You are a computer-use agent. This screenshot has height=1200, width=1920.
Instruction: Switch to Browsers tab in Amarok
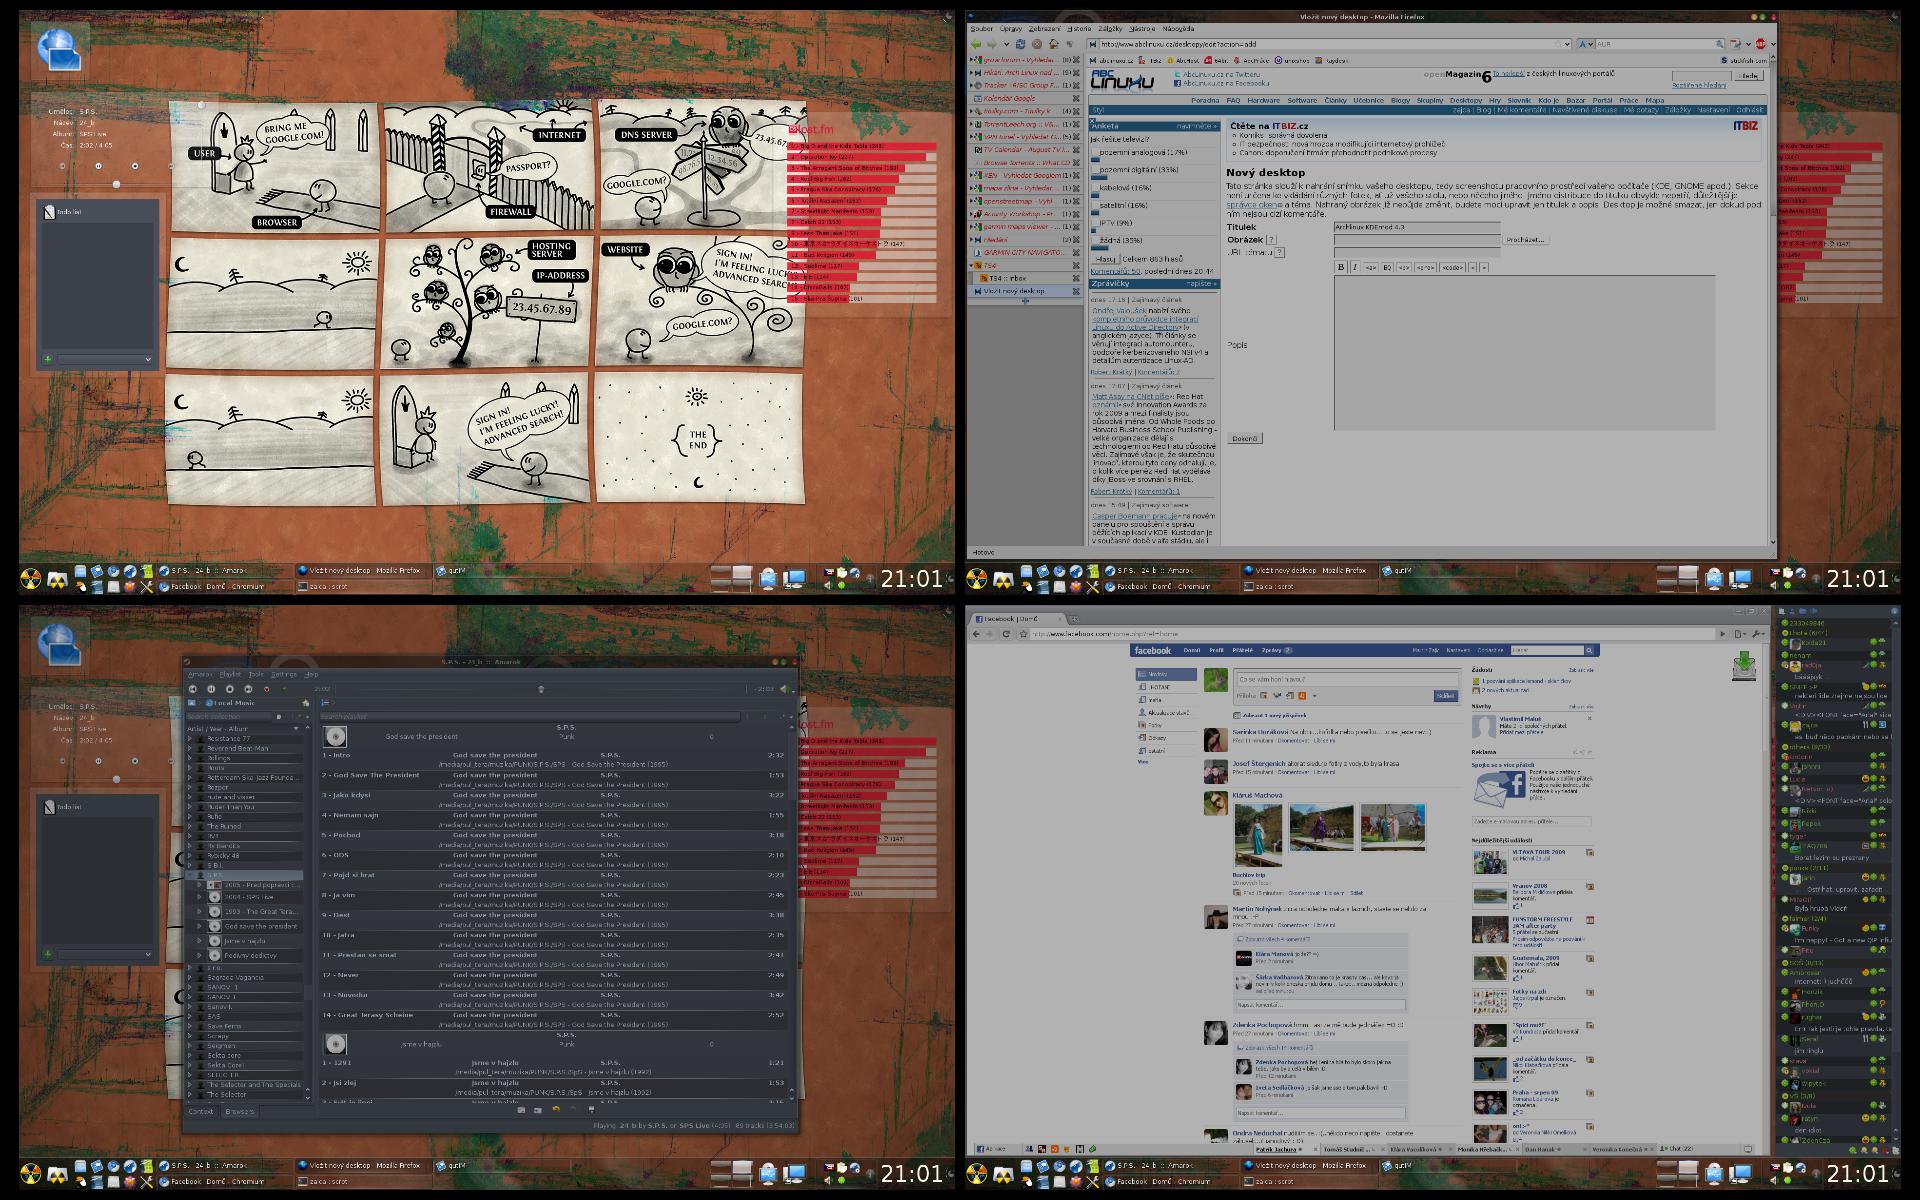239,1111
